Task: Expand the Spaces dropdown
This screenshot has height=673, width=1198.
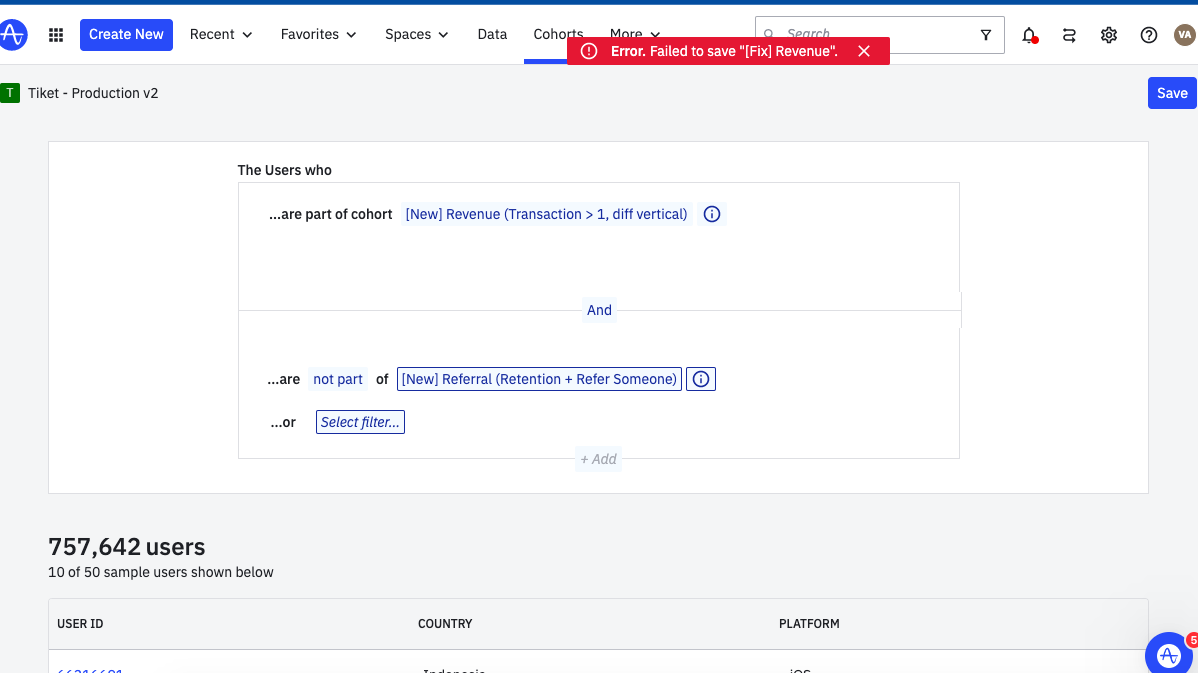Action: point(416,34)
